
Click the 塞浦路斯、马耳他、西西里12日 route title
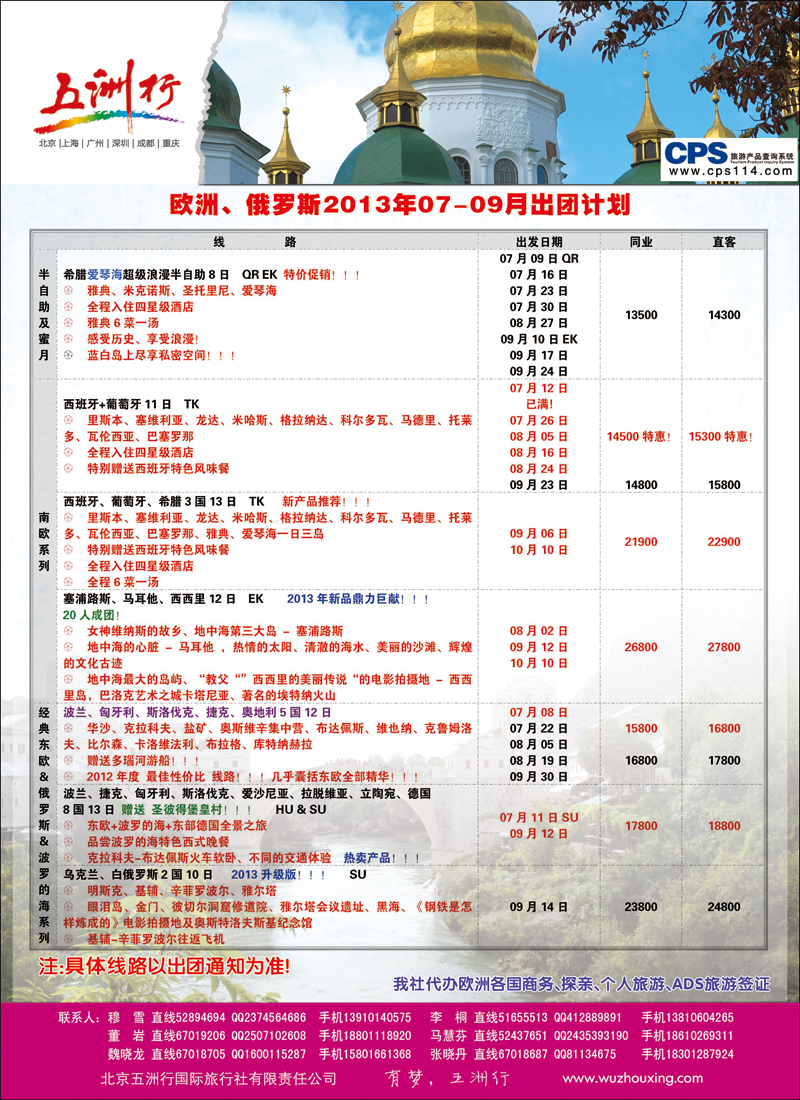pos(150,599)
